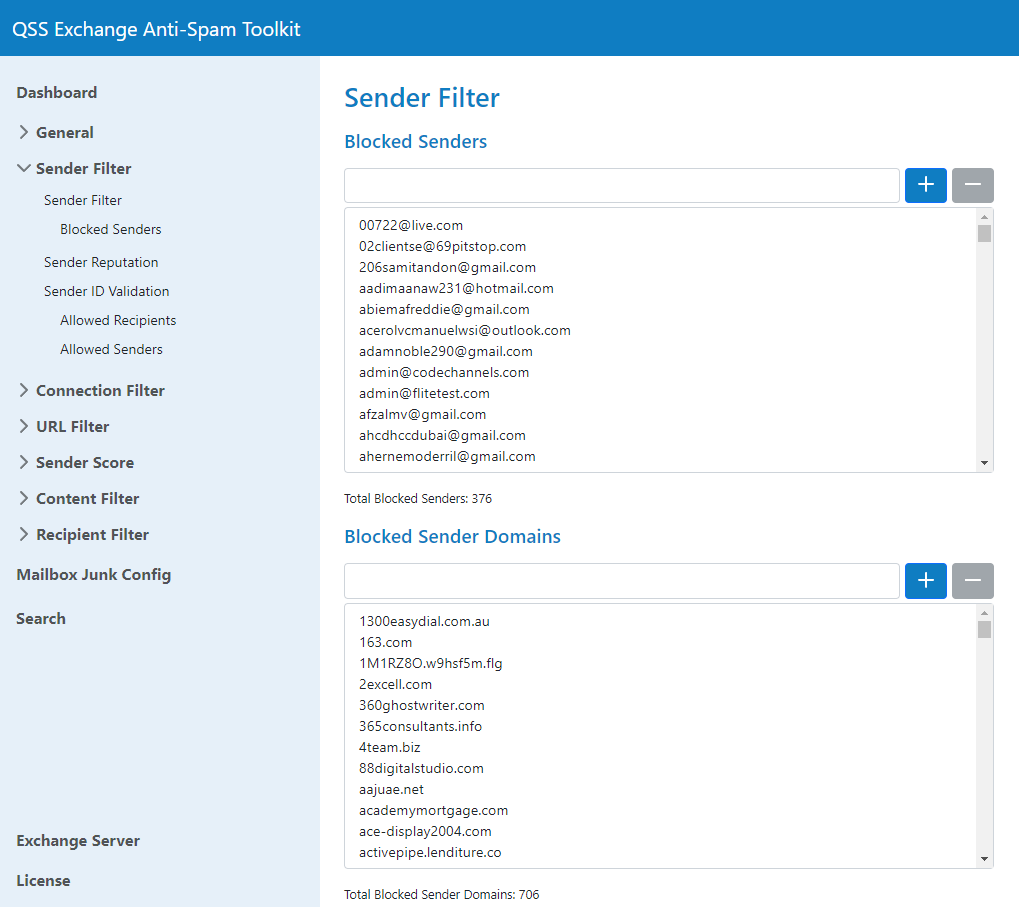Select afzalmv@gmail.com entry
This screenshot has width=1019, height=907.
pyautogui.click(x=422, y=415)
